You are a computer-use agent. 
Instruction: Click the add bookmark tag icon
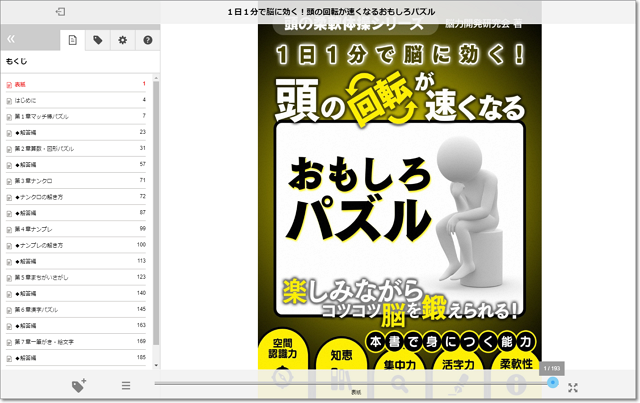coord(79,386)
